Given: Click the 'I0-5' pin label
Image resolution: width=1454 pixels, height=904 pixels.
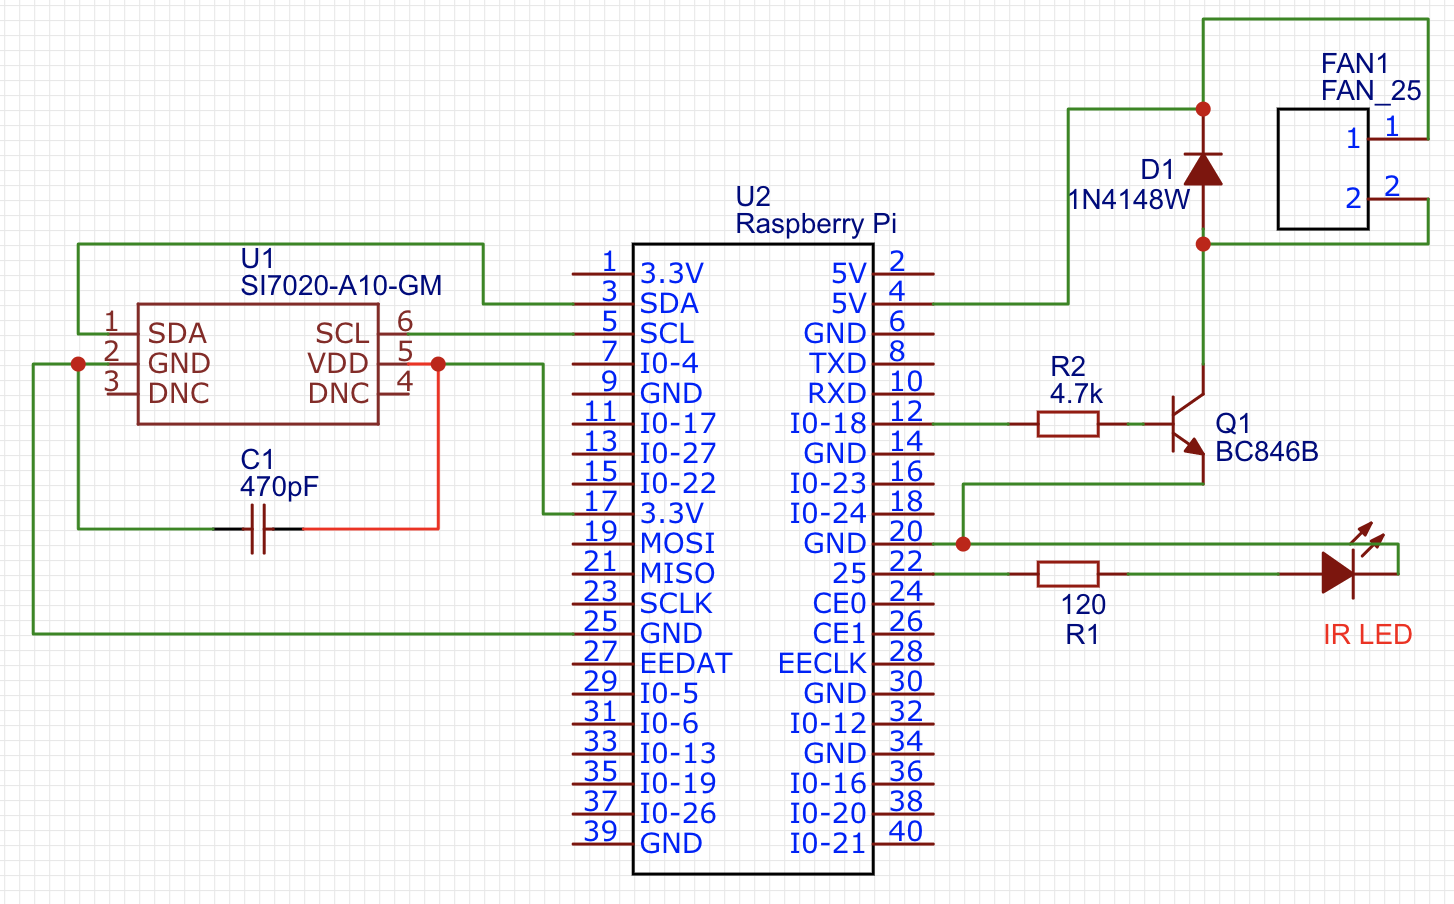Looking at the screenshot, I should 669,694.
